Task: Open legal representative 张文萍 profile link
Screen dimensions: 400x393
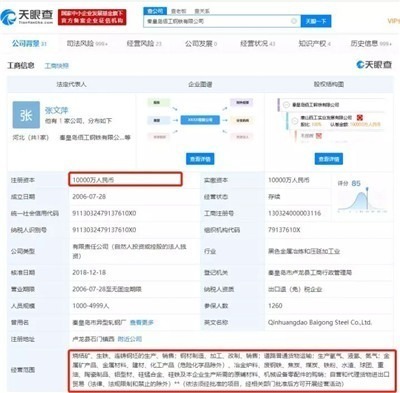Action: 56,110
